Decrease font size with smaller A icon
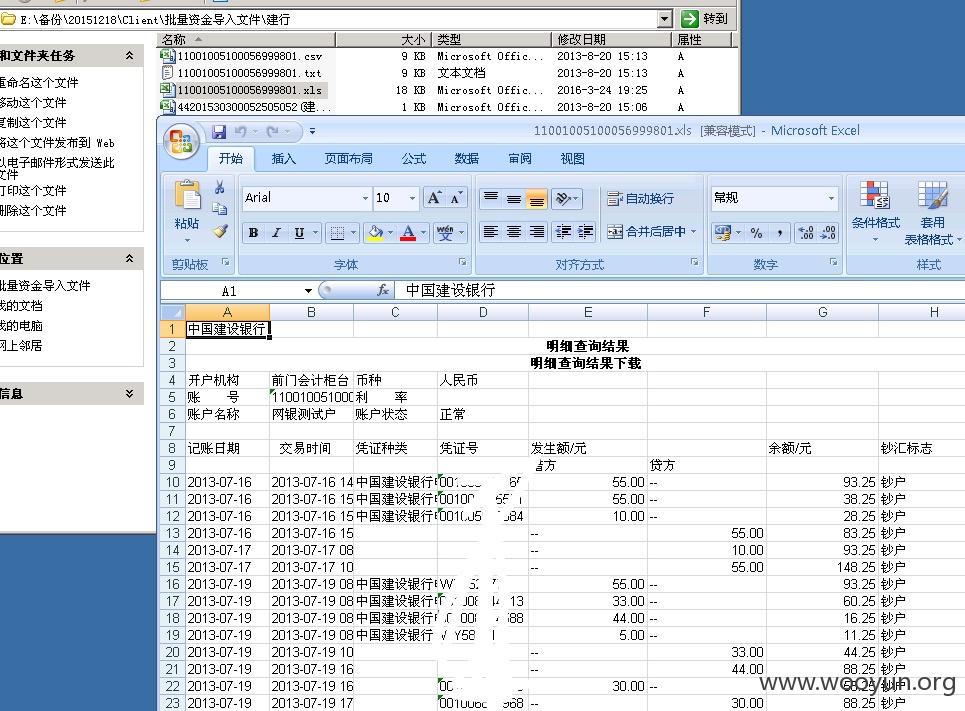This screenshot has width=965, height=711. point(456,198)
